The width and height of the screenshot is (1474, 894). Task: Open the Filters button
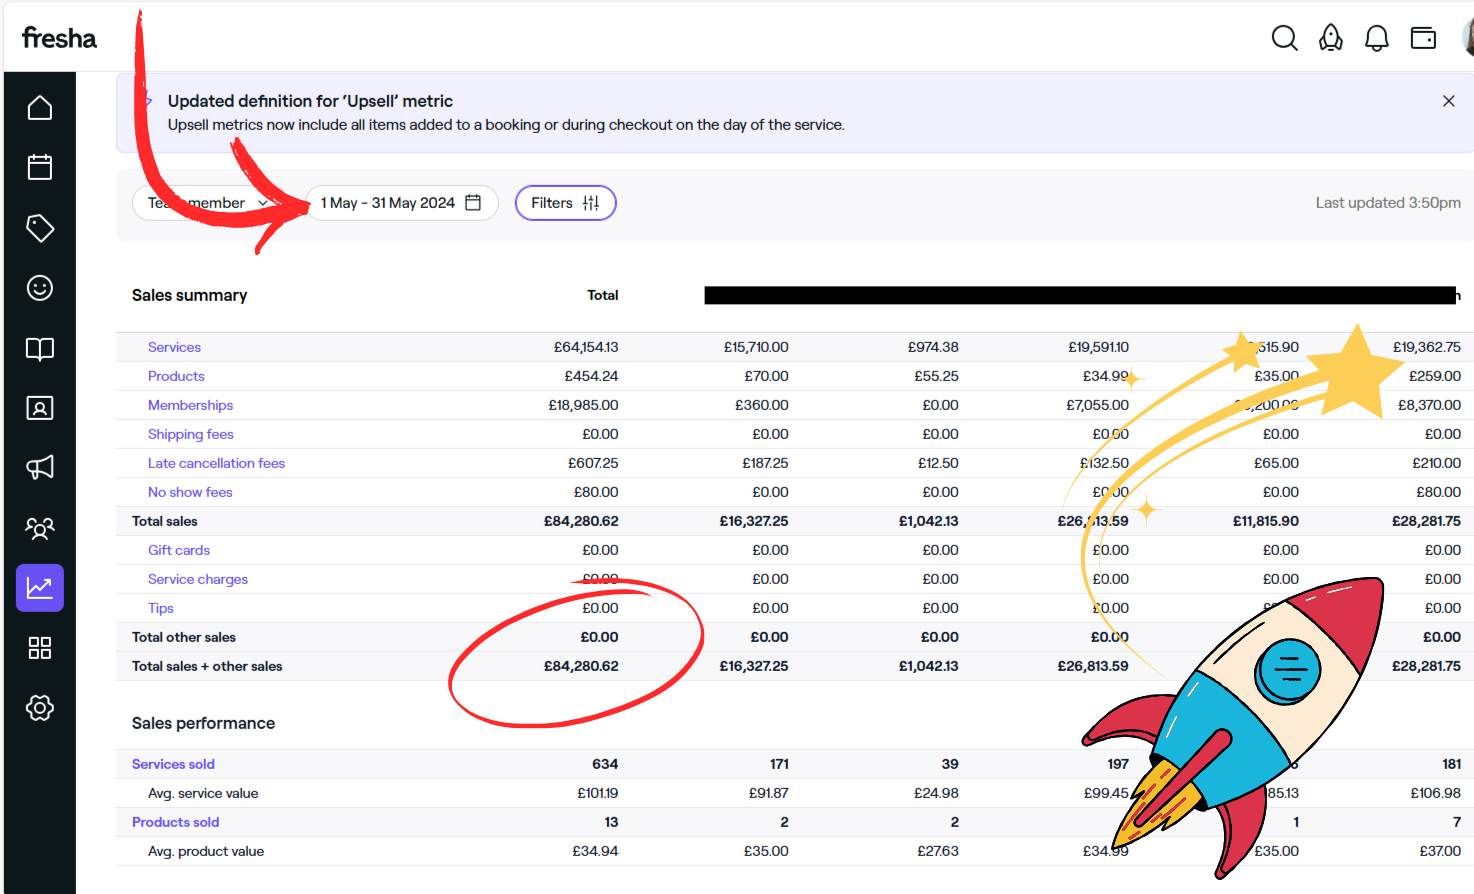565,203
